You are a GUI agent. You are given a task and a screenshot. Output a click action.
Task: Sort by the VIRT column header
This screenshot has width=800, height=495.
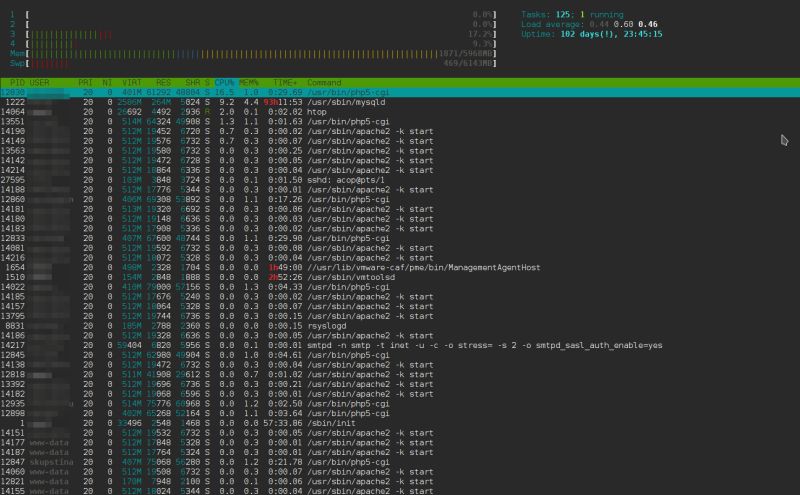132,83
